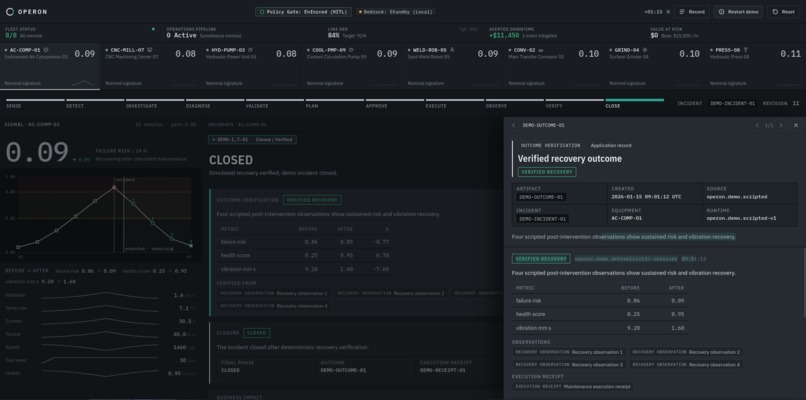Click DEMO-OUTCOME-01 under Outcome in closure
806x400 pixels.
click(x=343, y=370)
